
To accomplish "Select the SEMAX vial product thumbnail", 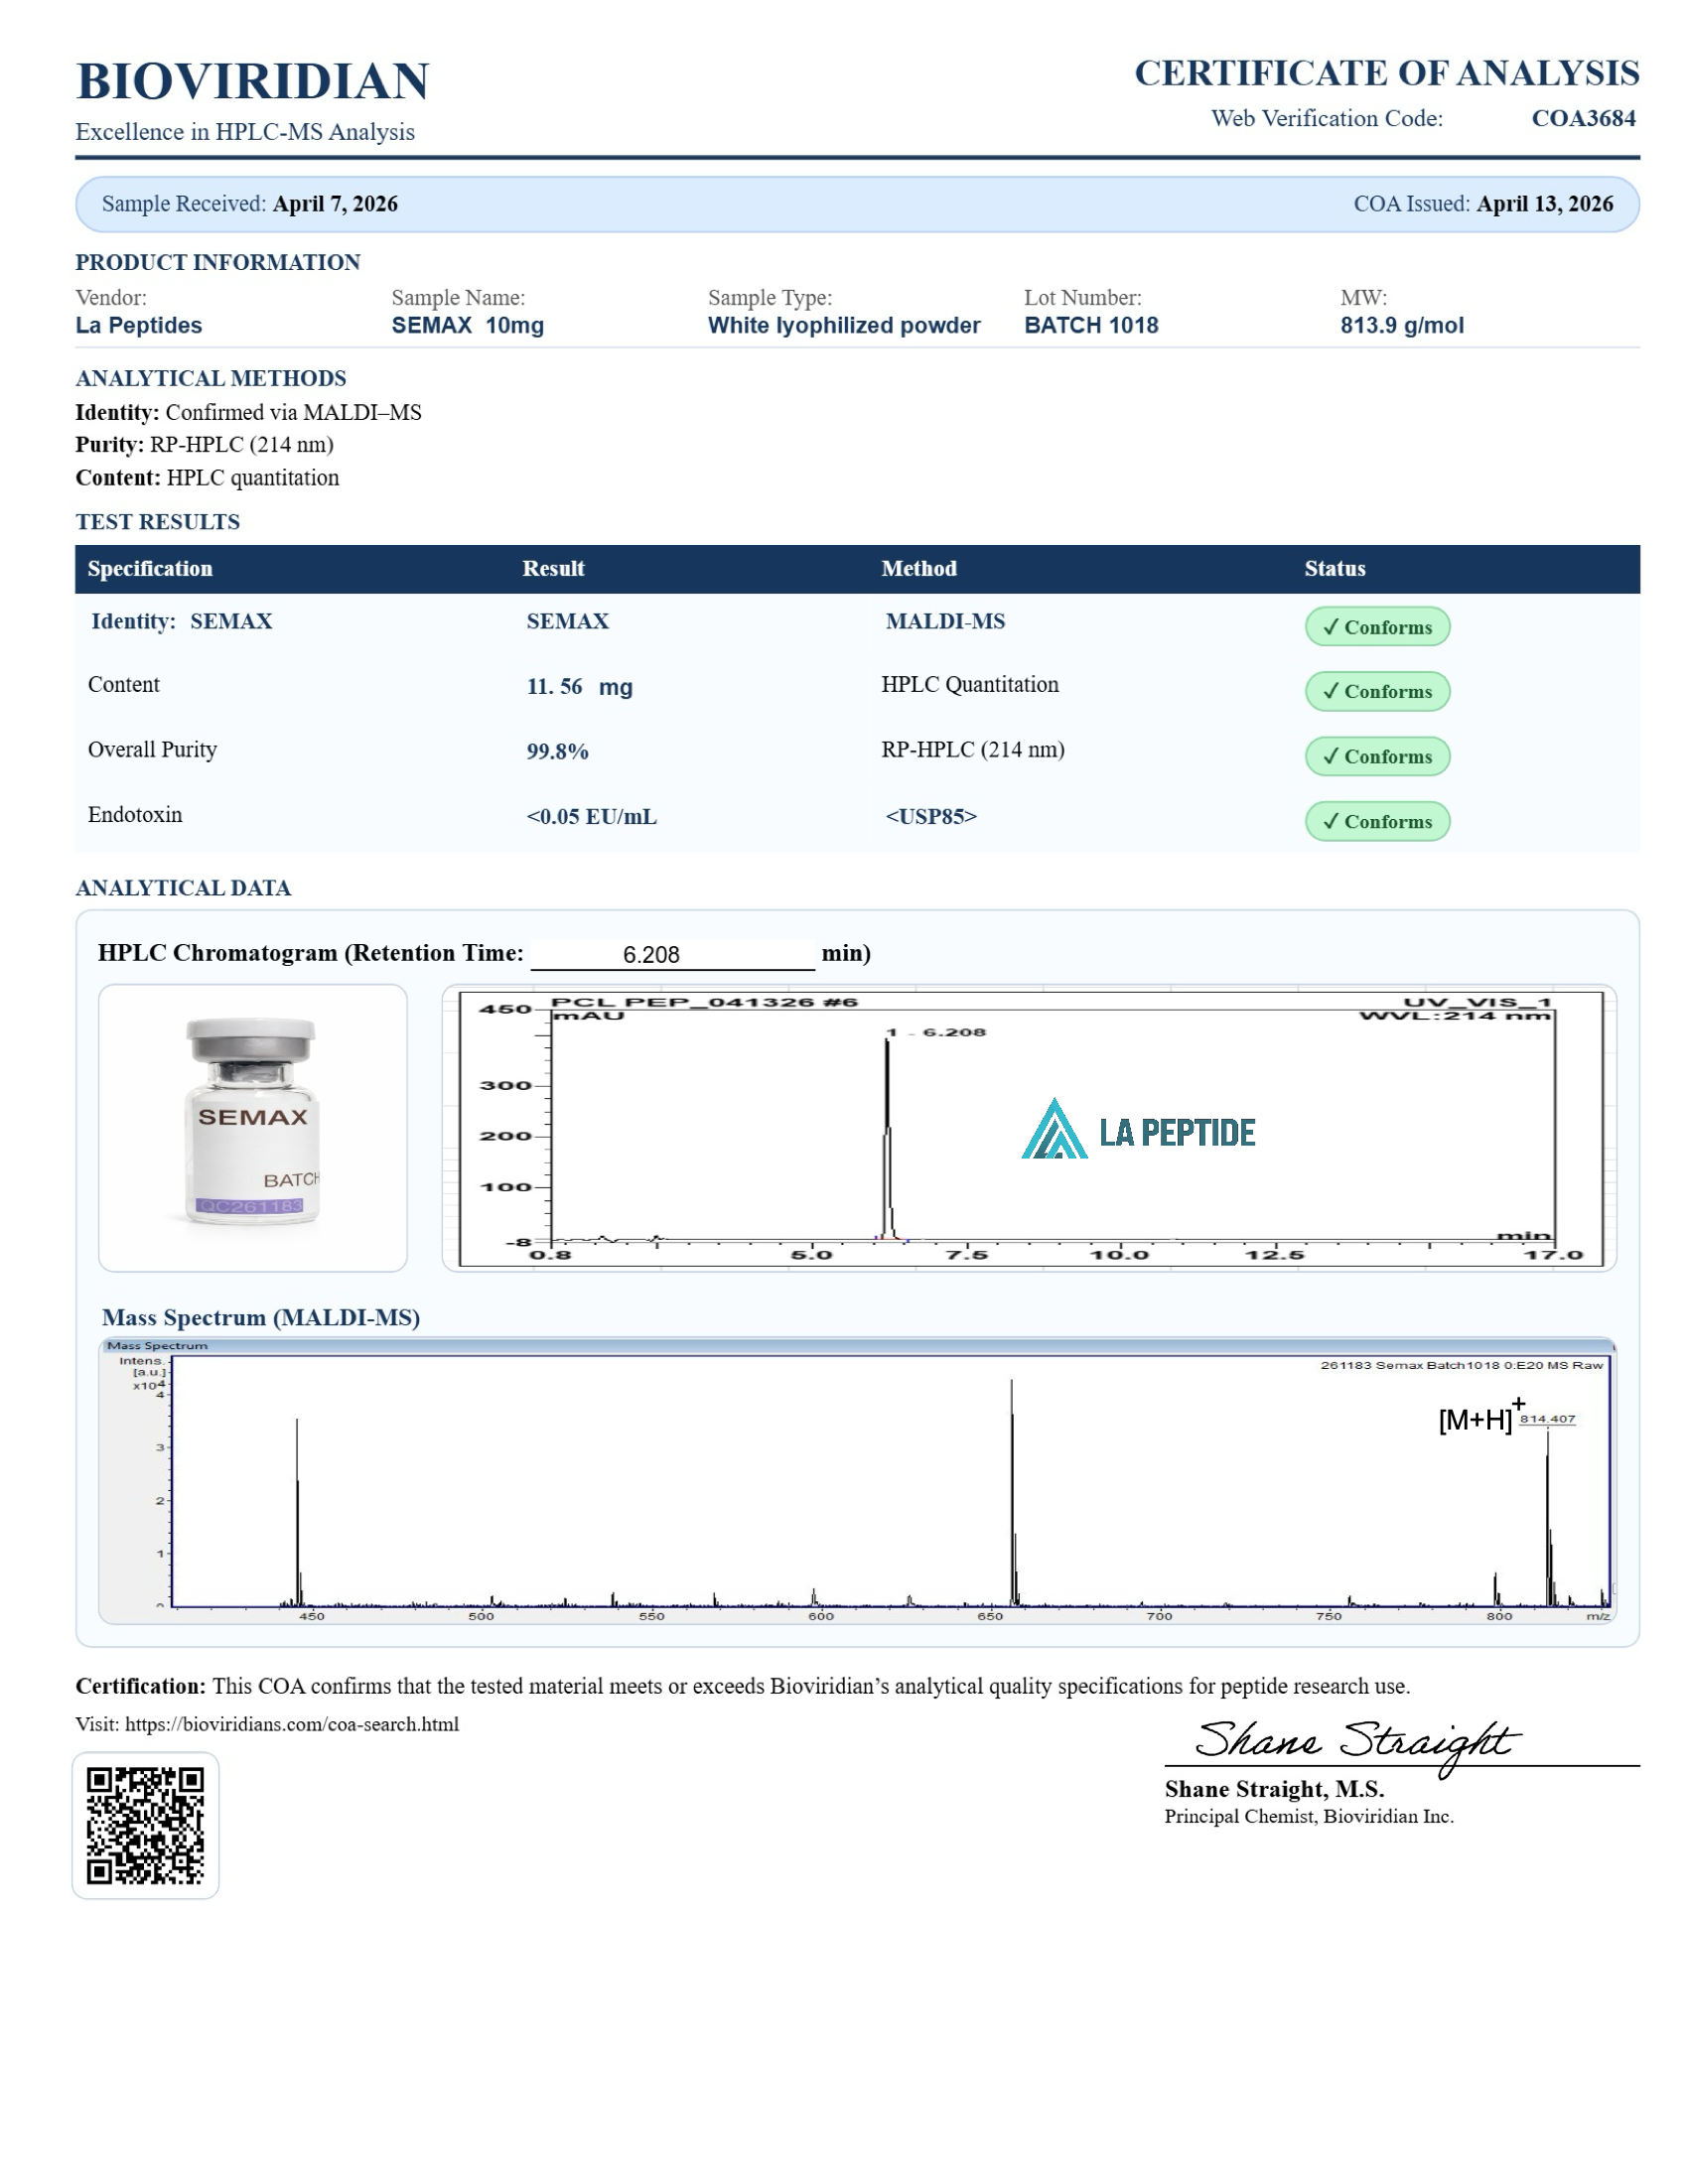I will 252,1127.
